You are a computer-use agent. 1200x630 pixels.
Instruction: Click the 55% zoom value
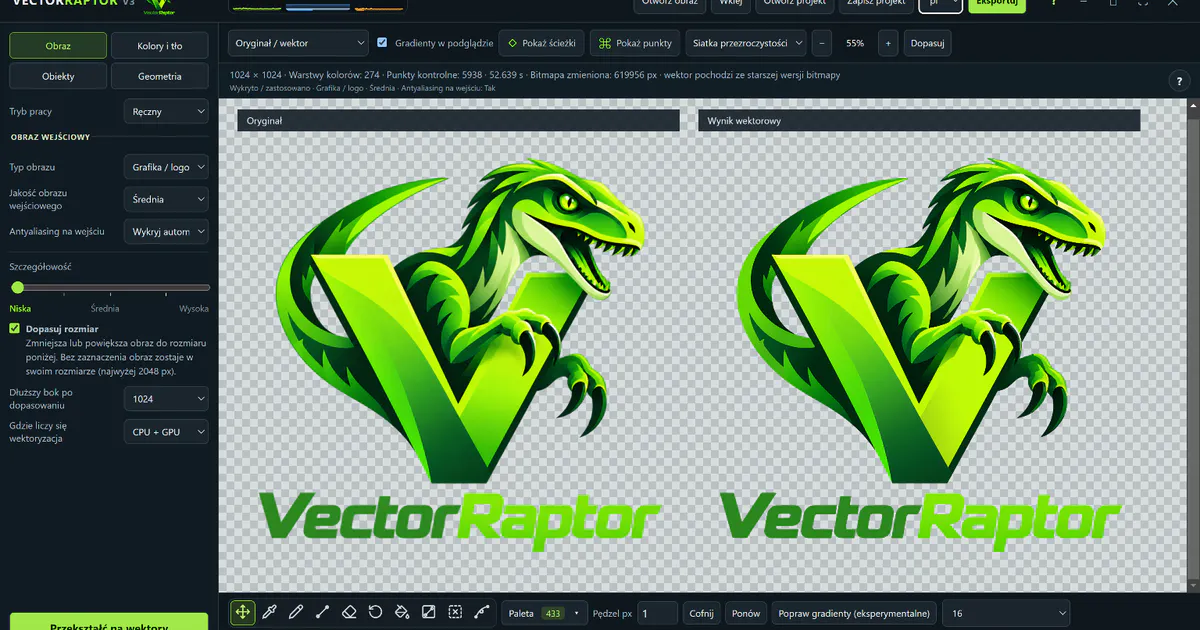tap(855, 44)
